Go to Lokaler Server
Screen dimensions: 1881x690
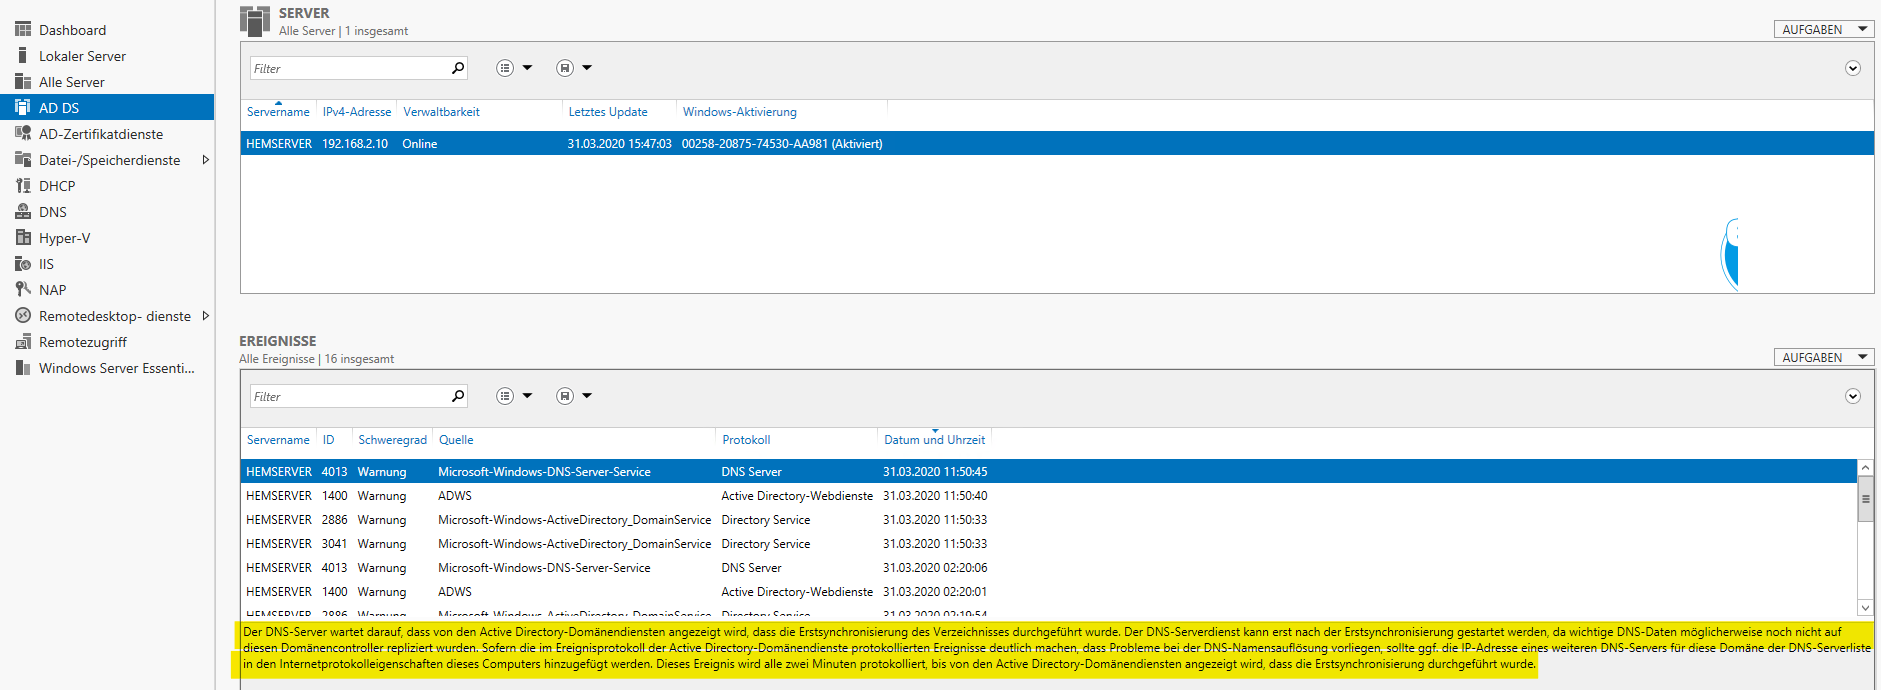(82, 56)
